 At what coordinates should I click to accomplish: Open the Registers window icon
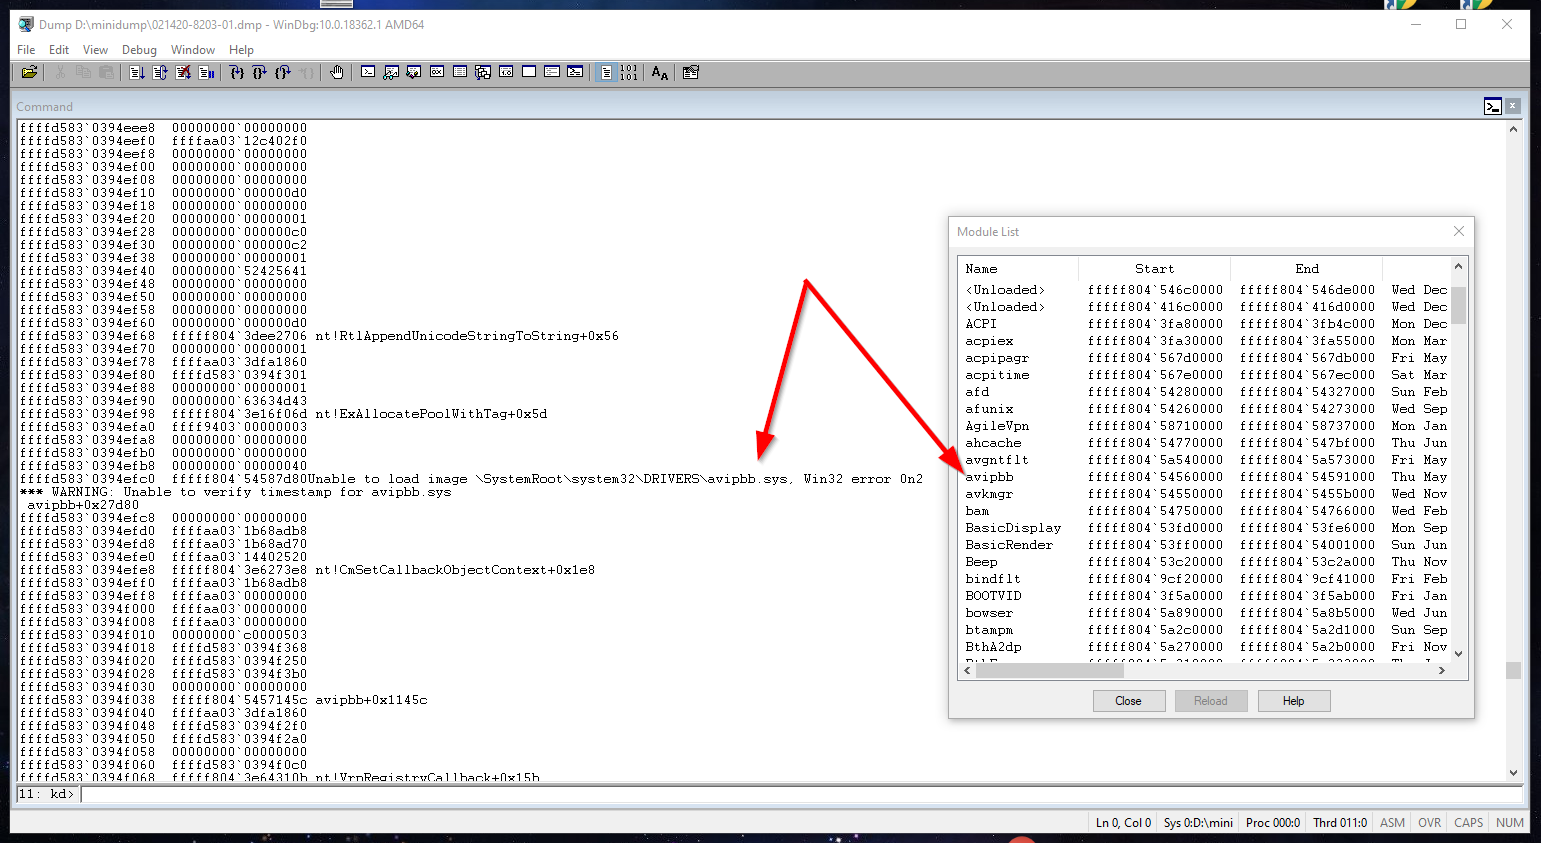pyautogui.click(x=437, y=72)
